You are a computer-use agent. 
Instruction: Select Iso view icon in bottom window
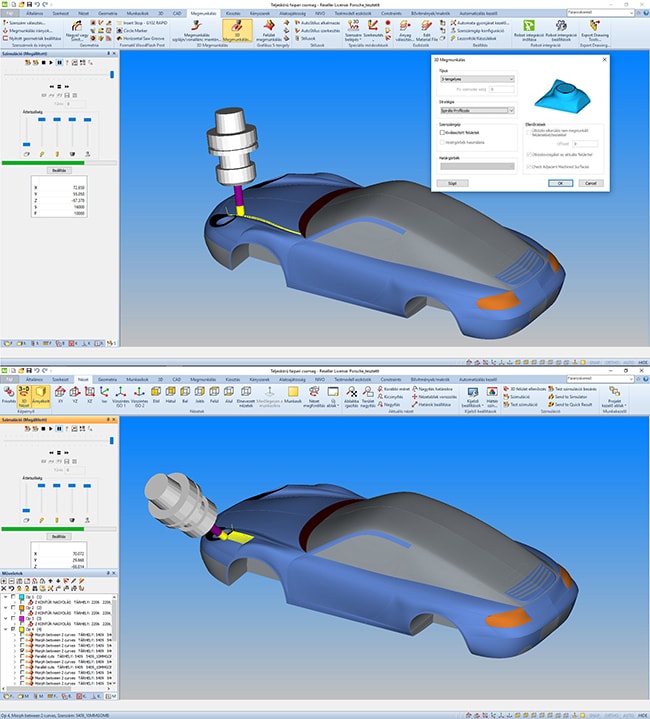(105, 394)
